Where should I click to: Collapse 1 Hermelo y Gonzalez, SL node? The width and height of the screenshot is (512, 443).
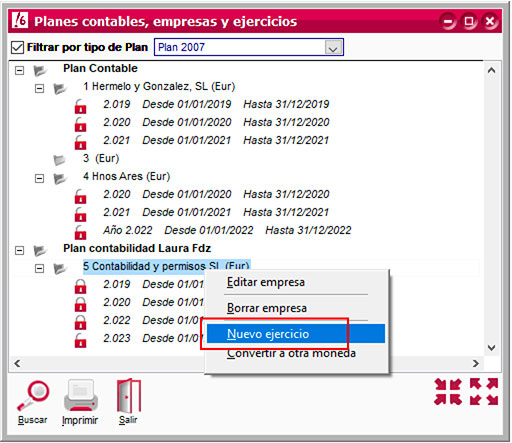pos(39,88)
